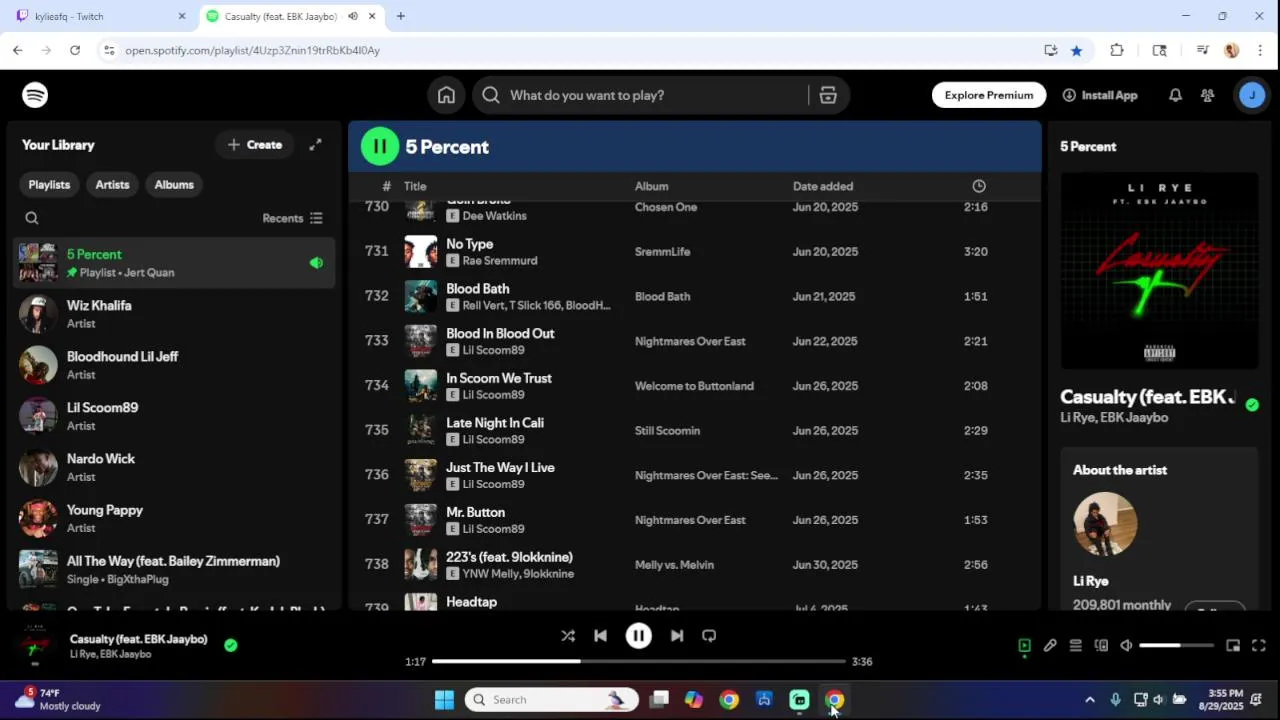The height and width of the screenshot is (720, 1280).
Task: Select the Artists filter
Action: pyautogui.click(x=112, y=185)
